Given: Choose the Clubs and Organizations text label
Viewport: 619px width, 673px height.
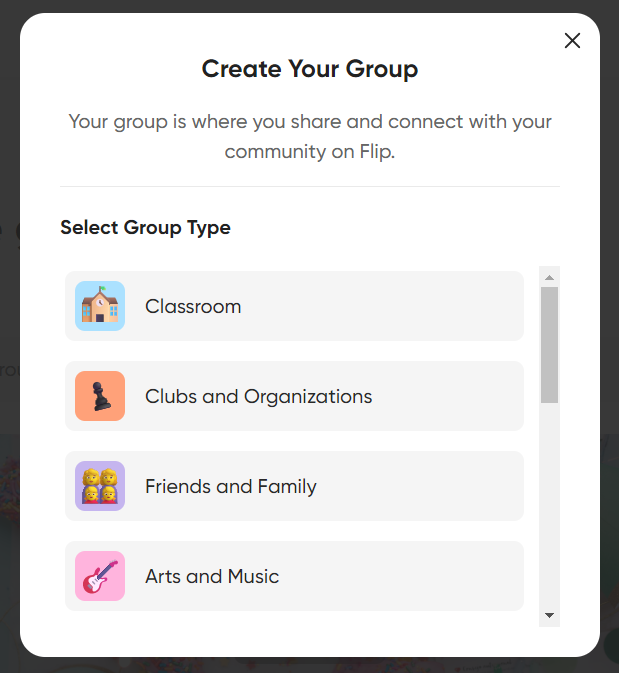Looking at the screenshot, I should pyautogui.click(x=258, y=397).
